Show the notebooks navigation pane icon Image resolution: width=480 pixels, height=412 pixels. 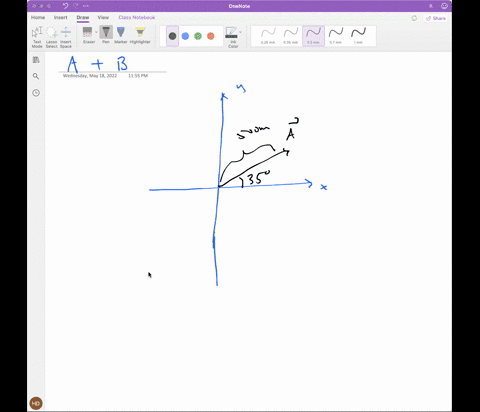click(x=36, y=60)
